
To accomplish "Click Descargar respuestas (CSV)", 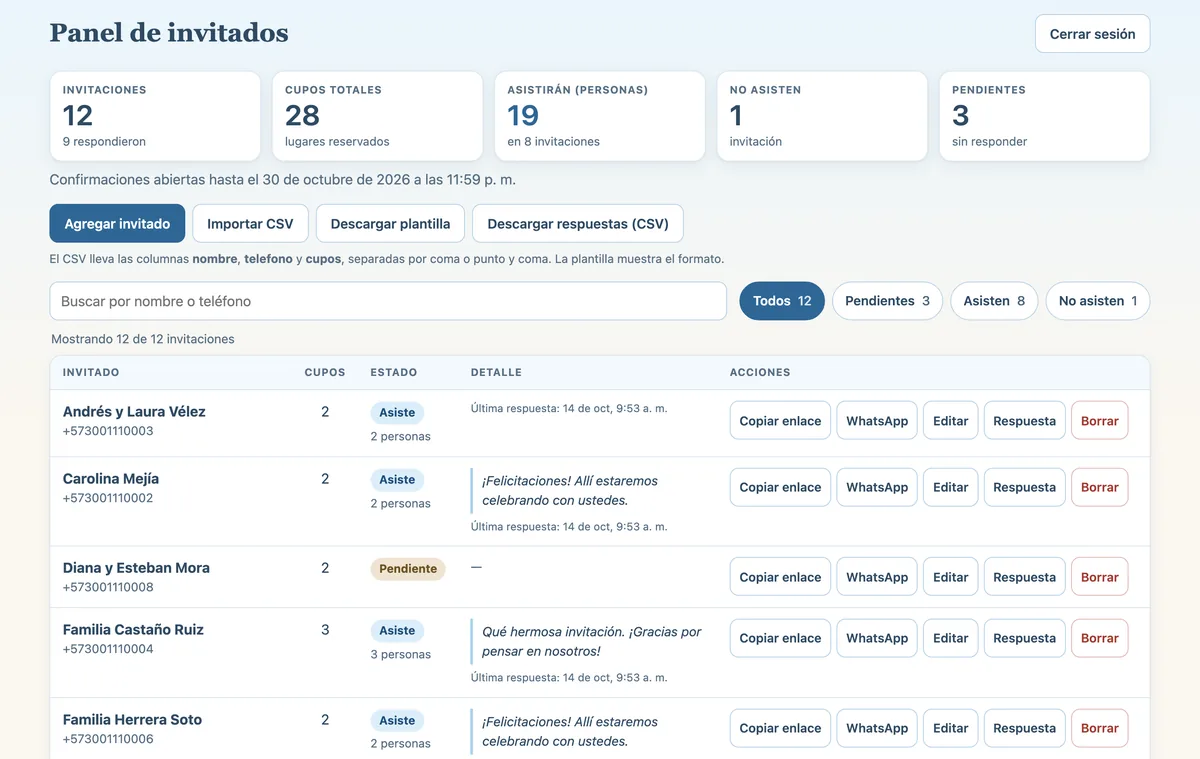I will point(578,224).
